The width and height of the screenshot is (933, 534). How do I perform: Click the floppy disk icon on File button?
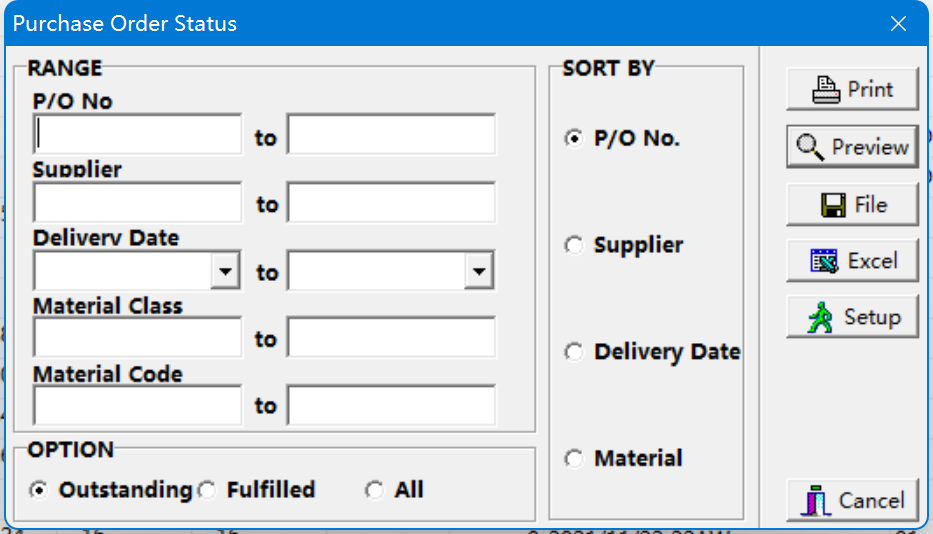(x=833, y=205)
